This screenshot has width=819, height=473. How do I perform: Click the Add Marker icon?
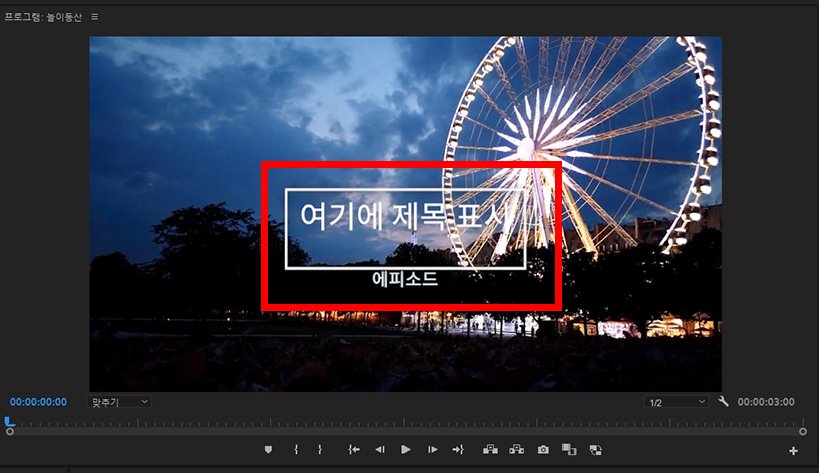(268, 450)
